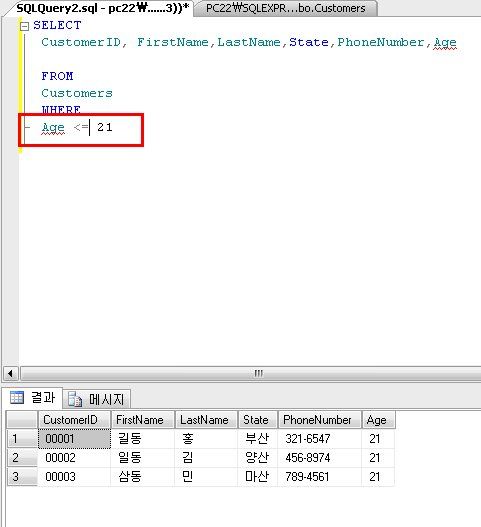Image resolution: width=481 pixels, height=527 pixels.
Task: Click FirstName cell 일동
Action: pyautogui.click(x=143, y=458)
